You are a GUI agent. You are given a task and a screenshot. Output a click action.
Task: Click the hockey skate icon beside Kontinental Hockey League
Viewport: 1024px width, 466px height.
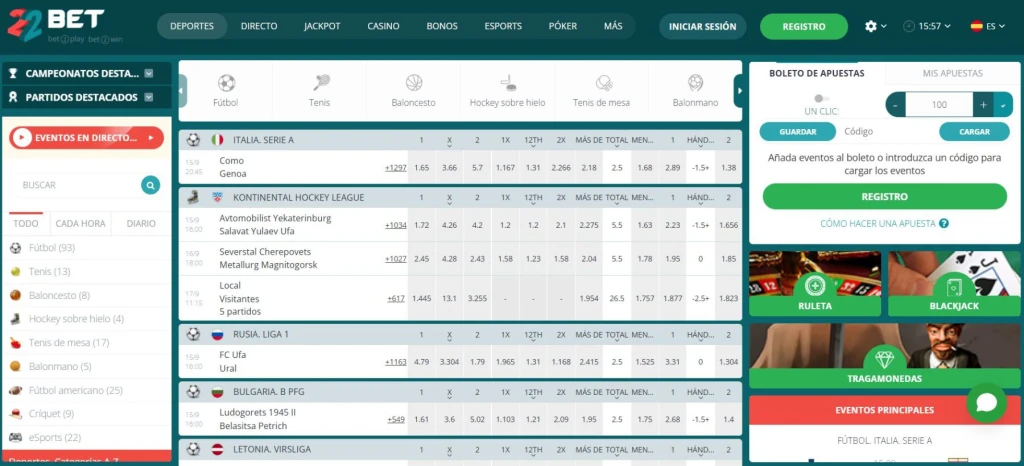[193, 197]
